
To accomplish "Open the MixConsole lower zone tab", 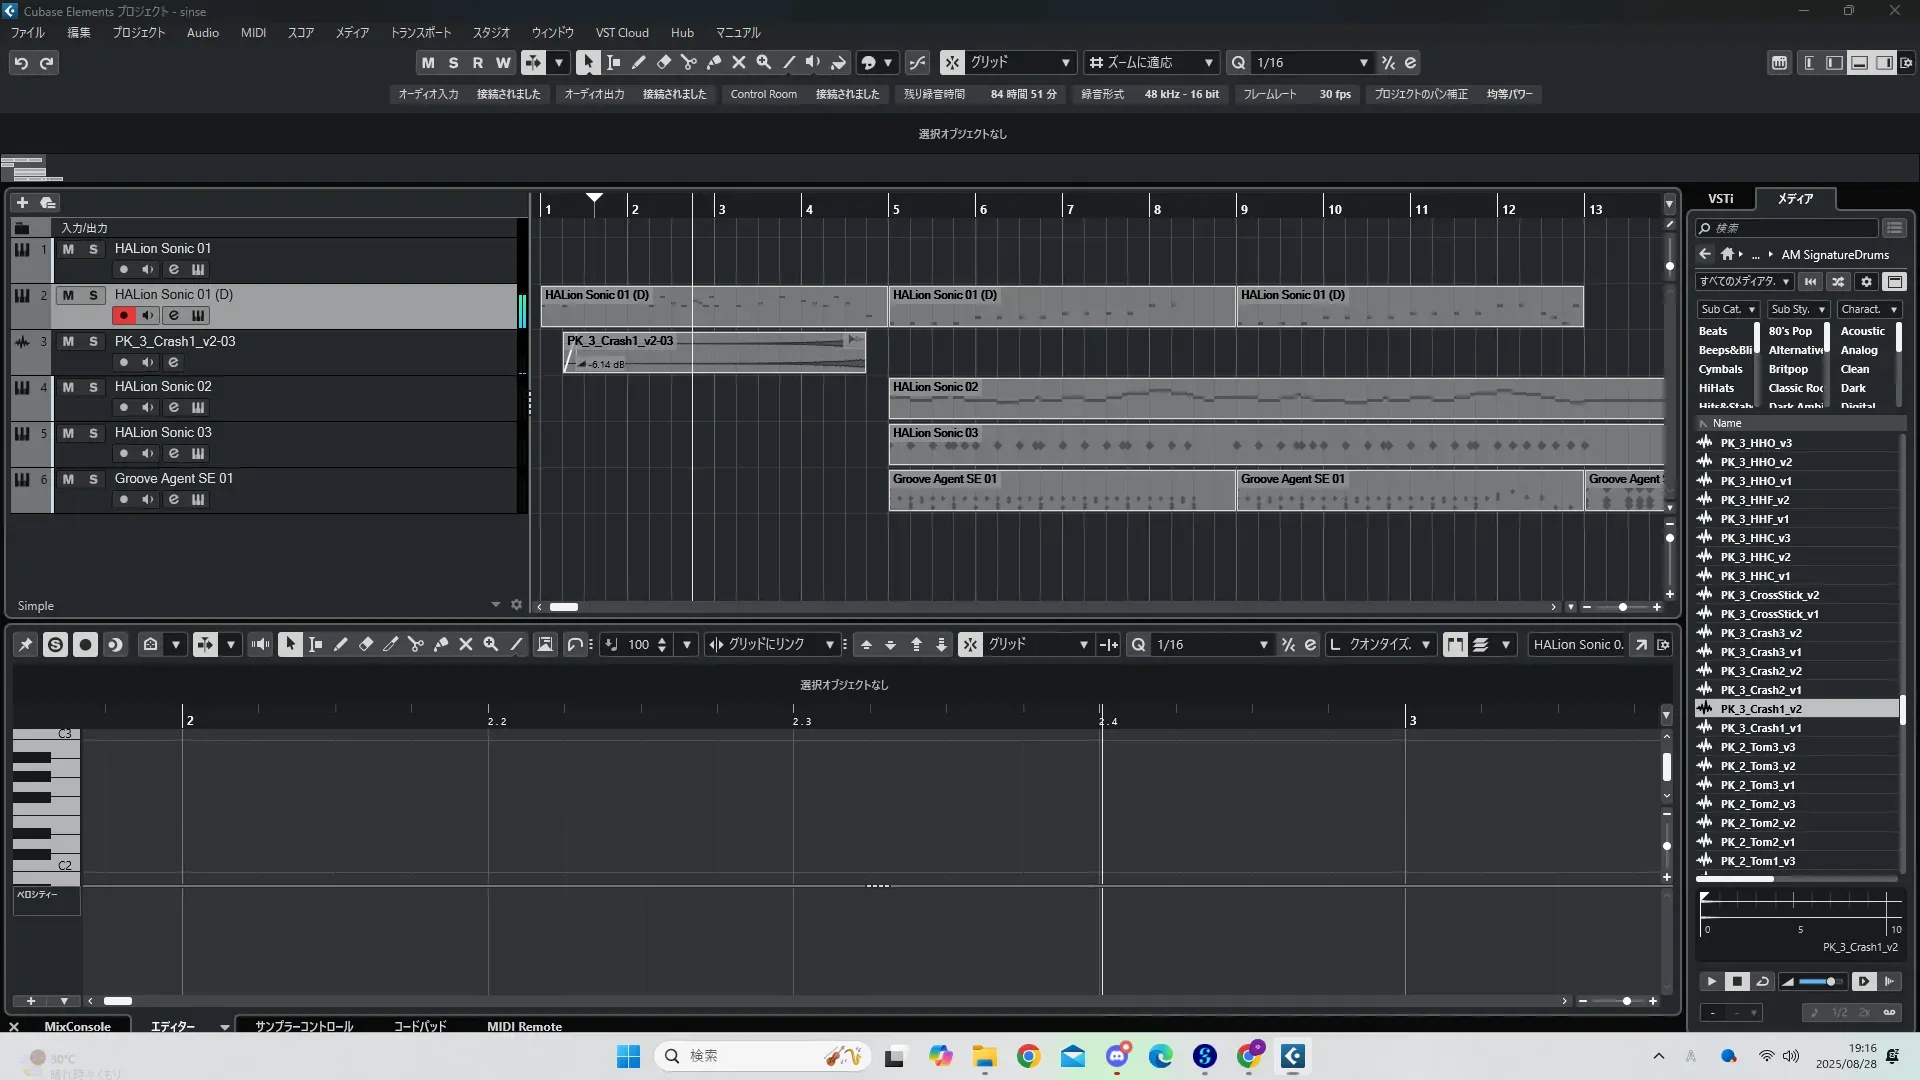I will (x=77, y=1026).
